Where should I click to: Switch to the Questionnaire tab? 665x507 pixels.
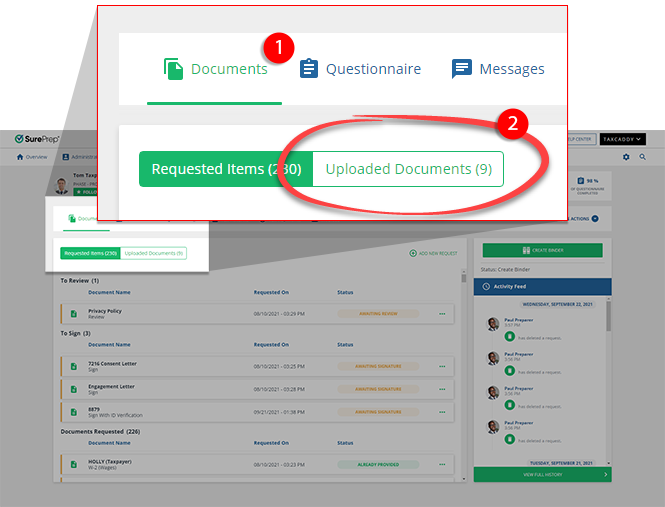coord(360,69)
